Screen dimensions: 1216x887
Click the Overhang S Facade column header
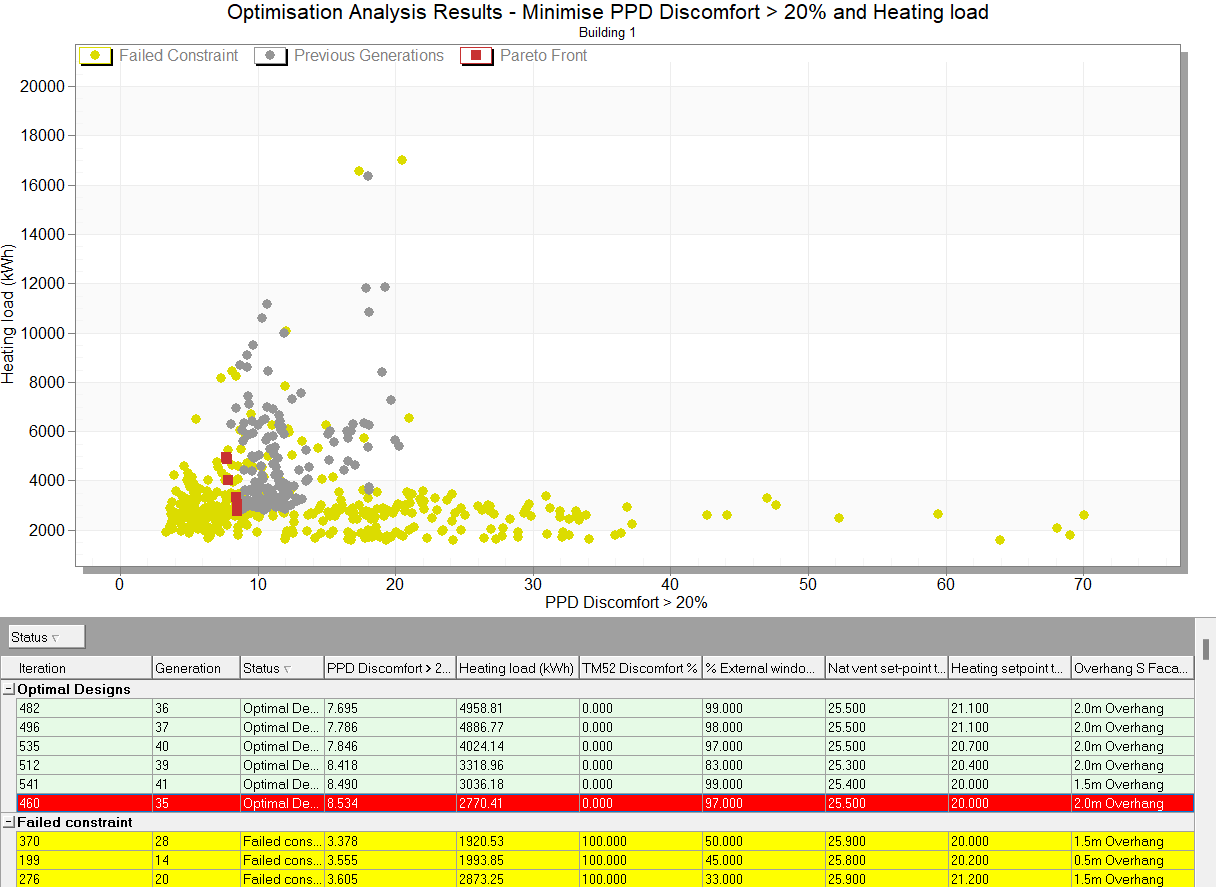coord(1132,668)
